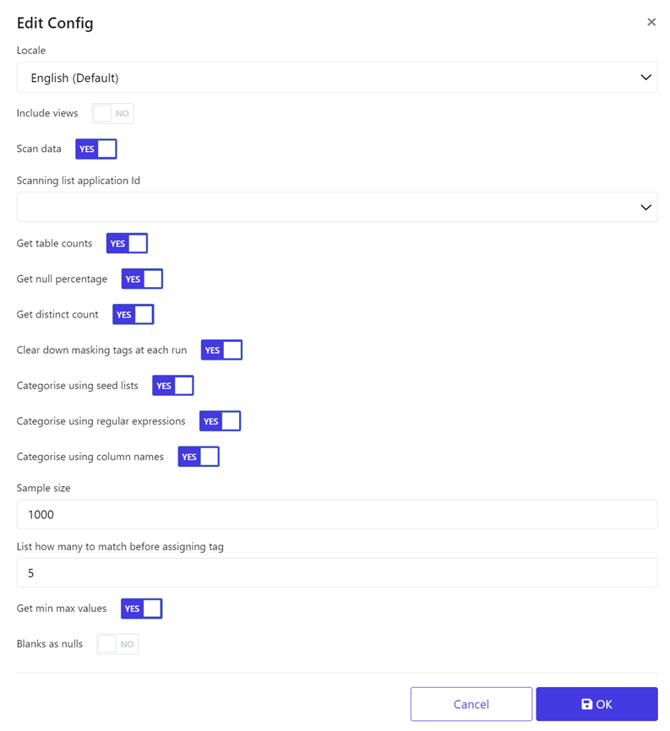The width and height of the screenshot is (670, 731).
Task: Turn off Categorise using column names
Action: click(199, 456)
